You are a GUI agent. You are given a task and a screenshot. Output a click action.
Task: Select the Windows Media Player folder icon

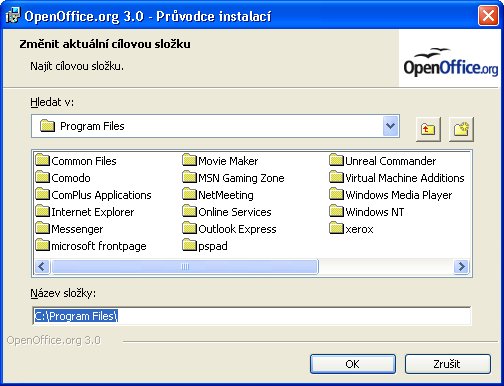(x=336, y=194)
